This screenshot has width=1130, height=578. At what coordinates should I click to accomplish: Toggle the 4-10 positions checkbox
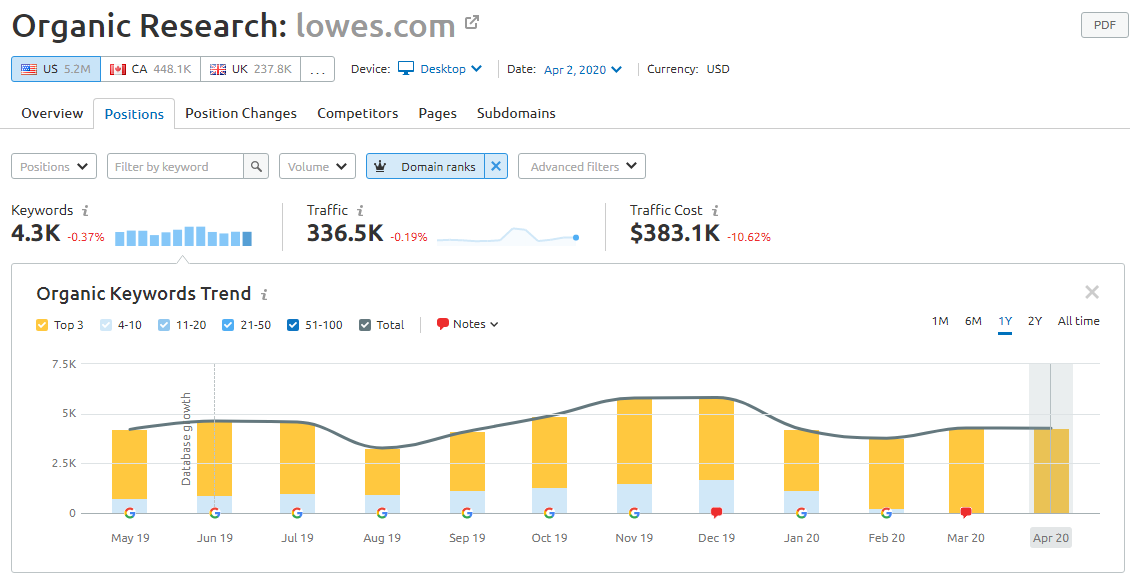click(106, 325)
